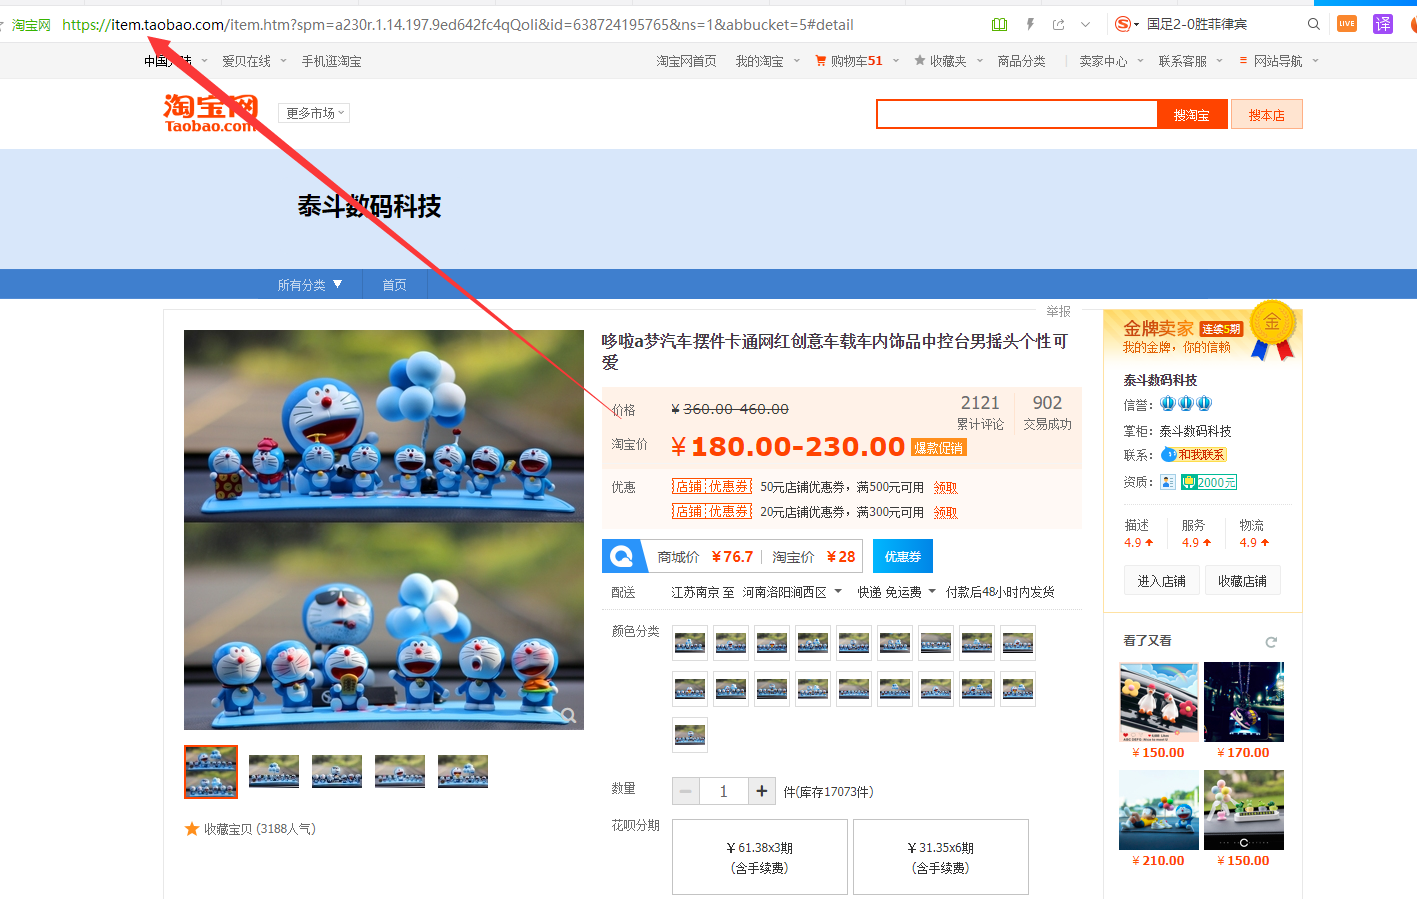
Task: Click the 和我联系 Wangwang contact icon
Action: coord(1193,455)
